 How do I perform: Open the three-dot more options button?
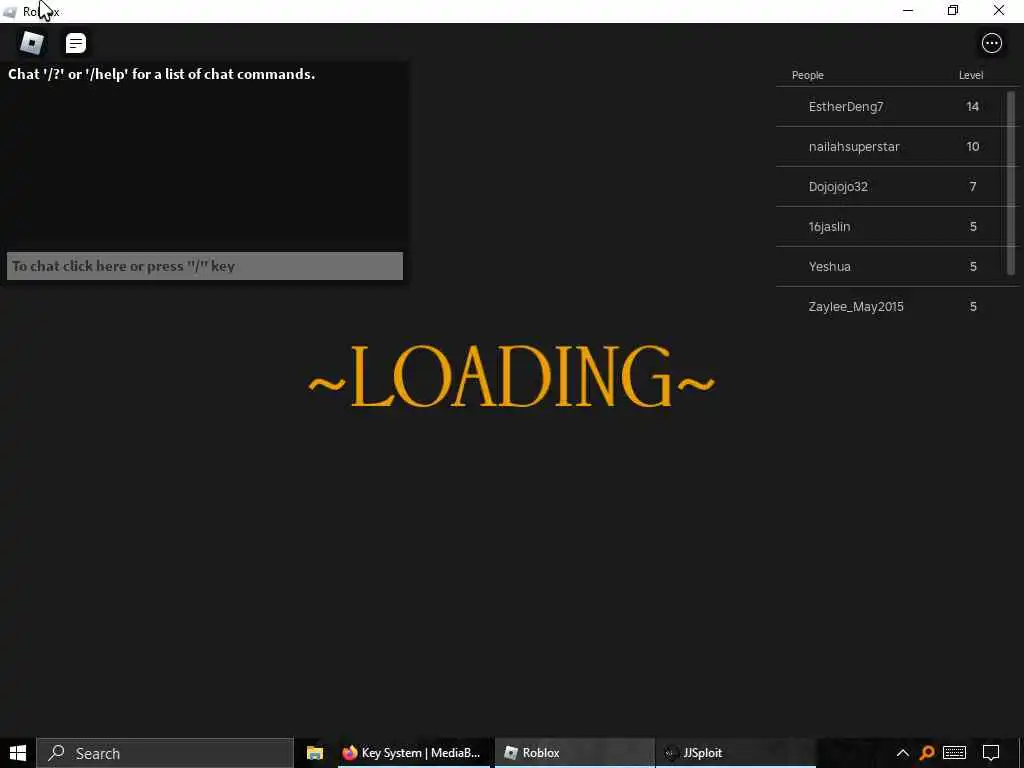(991, 43)
